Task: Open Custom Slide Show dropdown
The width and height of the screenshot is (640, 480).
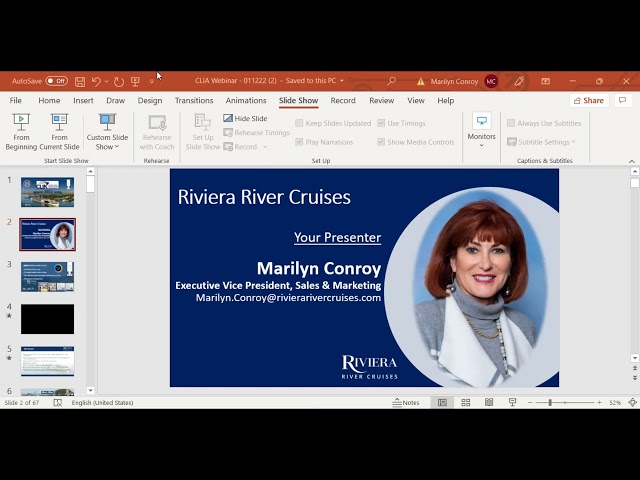Action: pyautogui.click(x=107, y=132)
